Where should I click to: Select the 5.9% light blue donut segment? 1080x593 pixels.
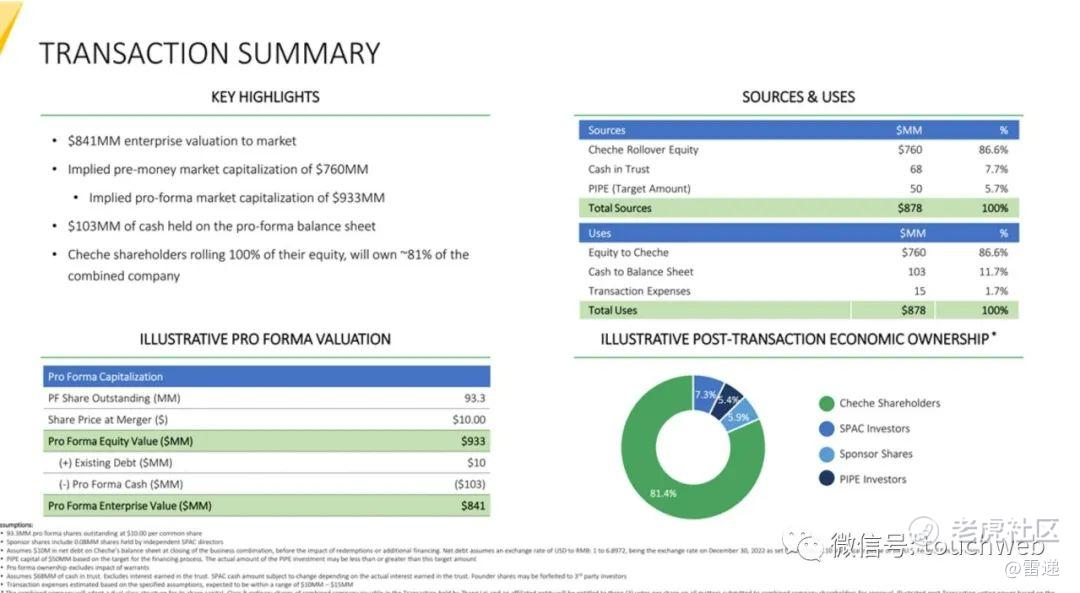[x=741, y=417]
